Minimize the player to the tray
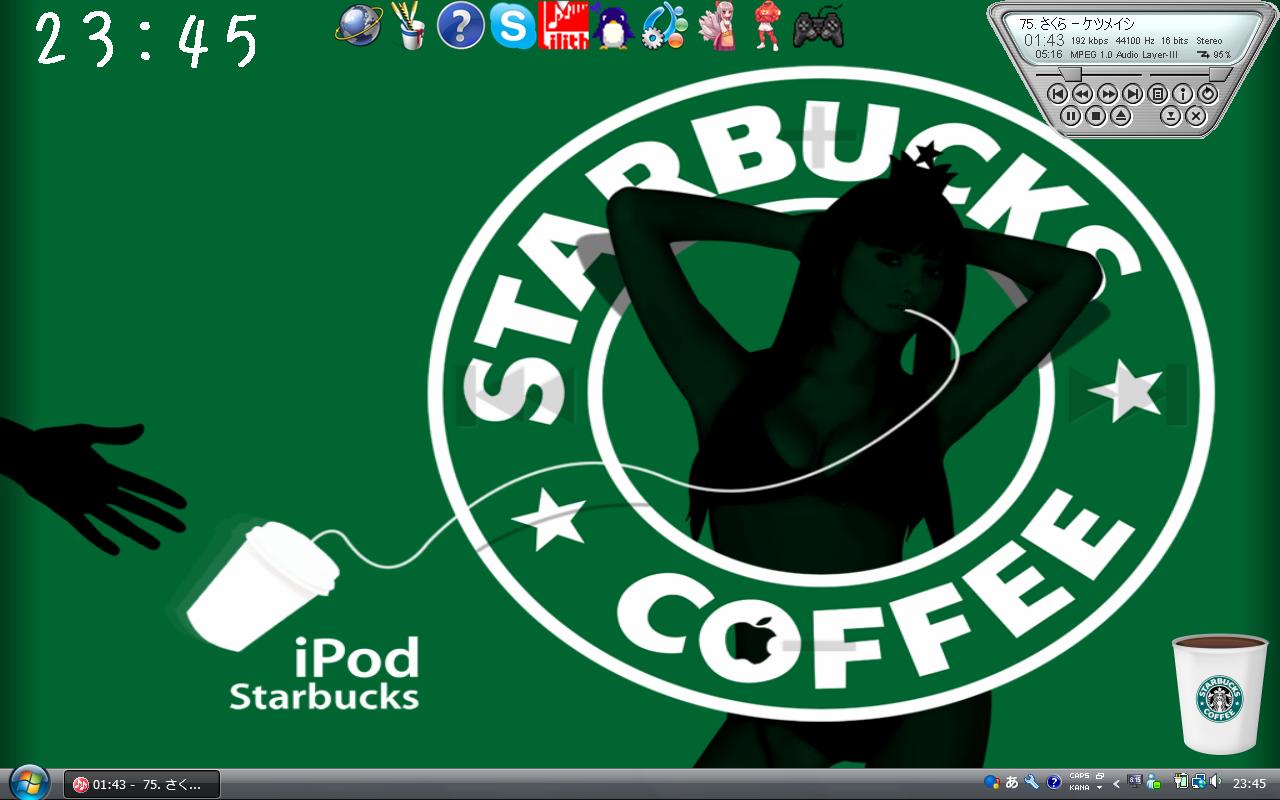The image size is (1280, 800). click(x=1170, y=116)
